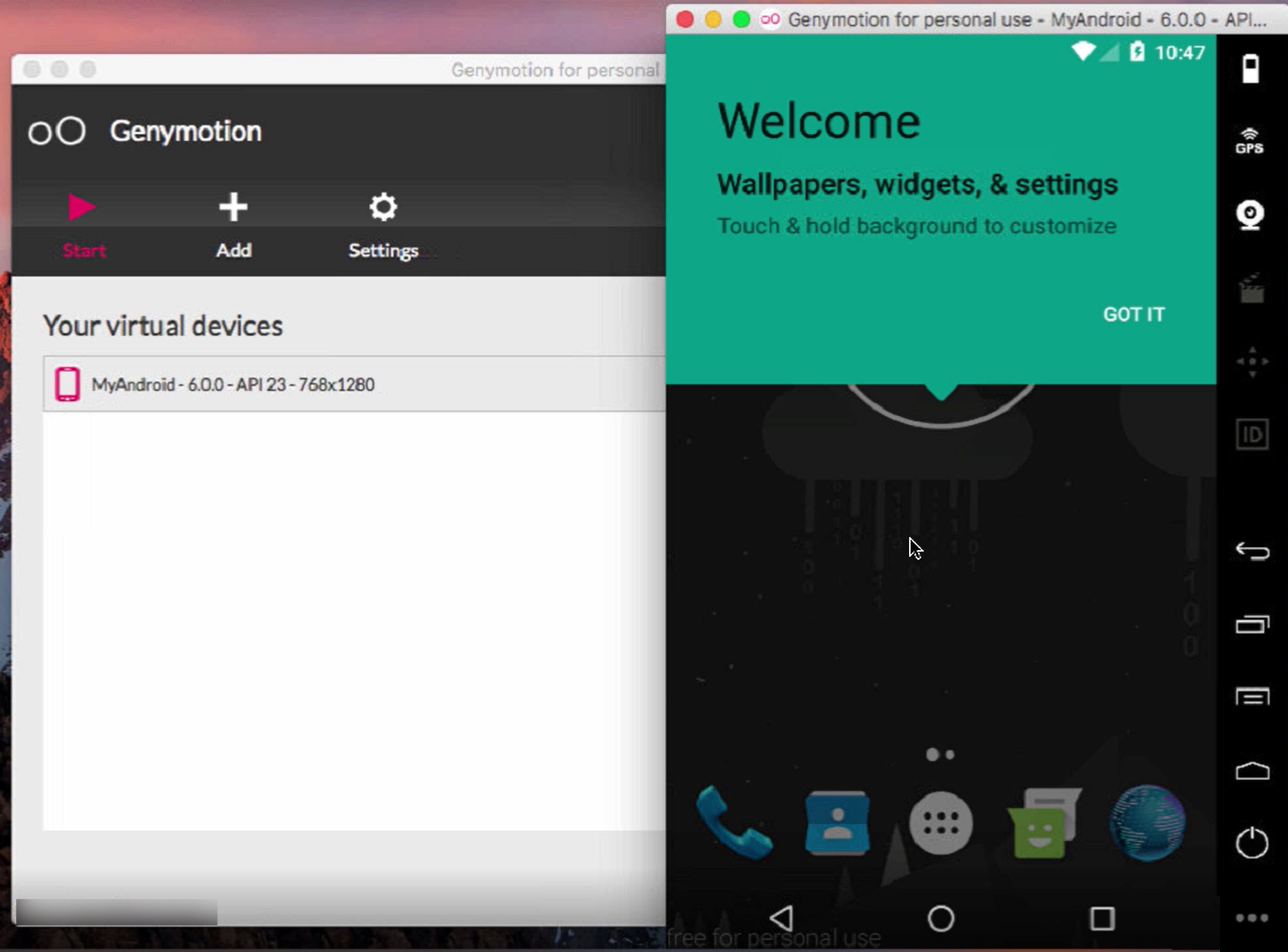Viewport: 1288px width, 952px height.
Task: Tap the battery icon in Android status bar
Action: [1137, 52]
